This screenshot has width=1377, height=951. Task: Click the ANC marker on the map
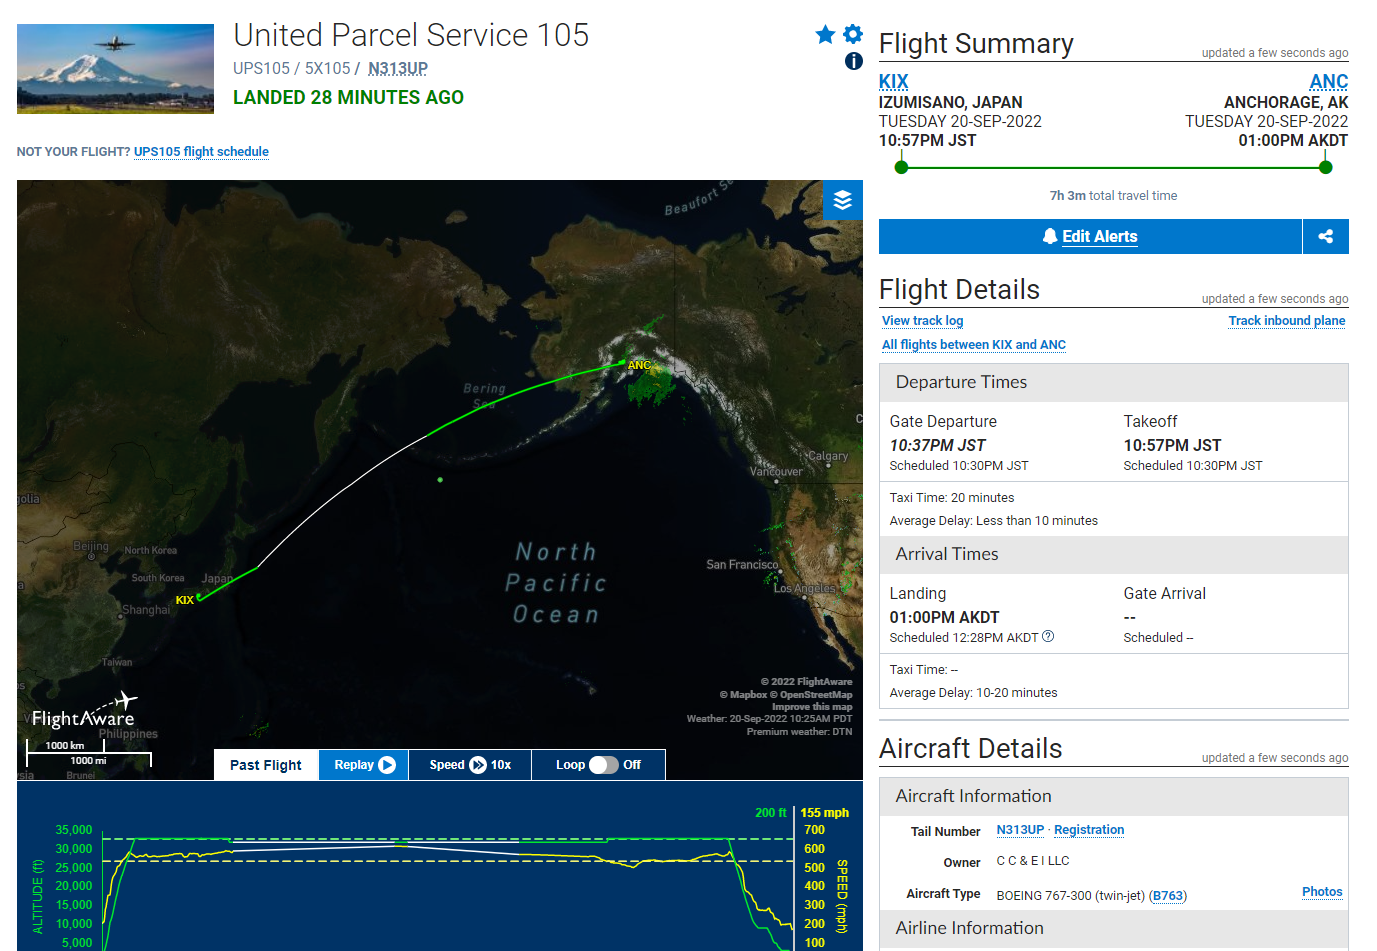[x=639, y=365]
